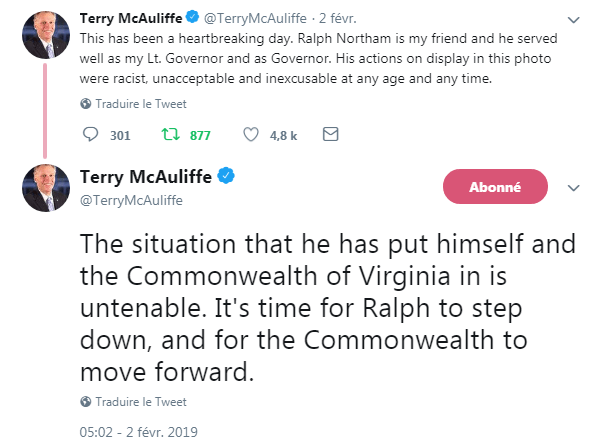This screenshot has width=605, height=448.
Task: Click Traduire le Tweet under second tweet
Action: [140, 402]
